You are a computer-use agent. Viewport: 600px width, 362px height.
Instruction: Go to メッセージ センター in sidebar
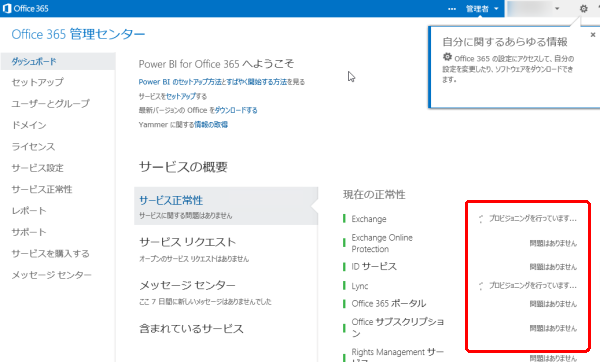point(51,275)
